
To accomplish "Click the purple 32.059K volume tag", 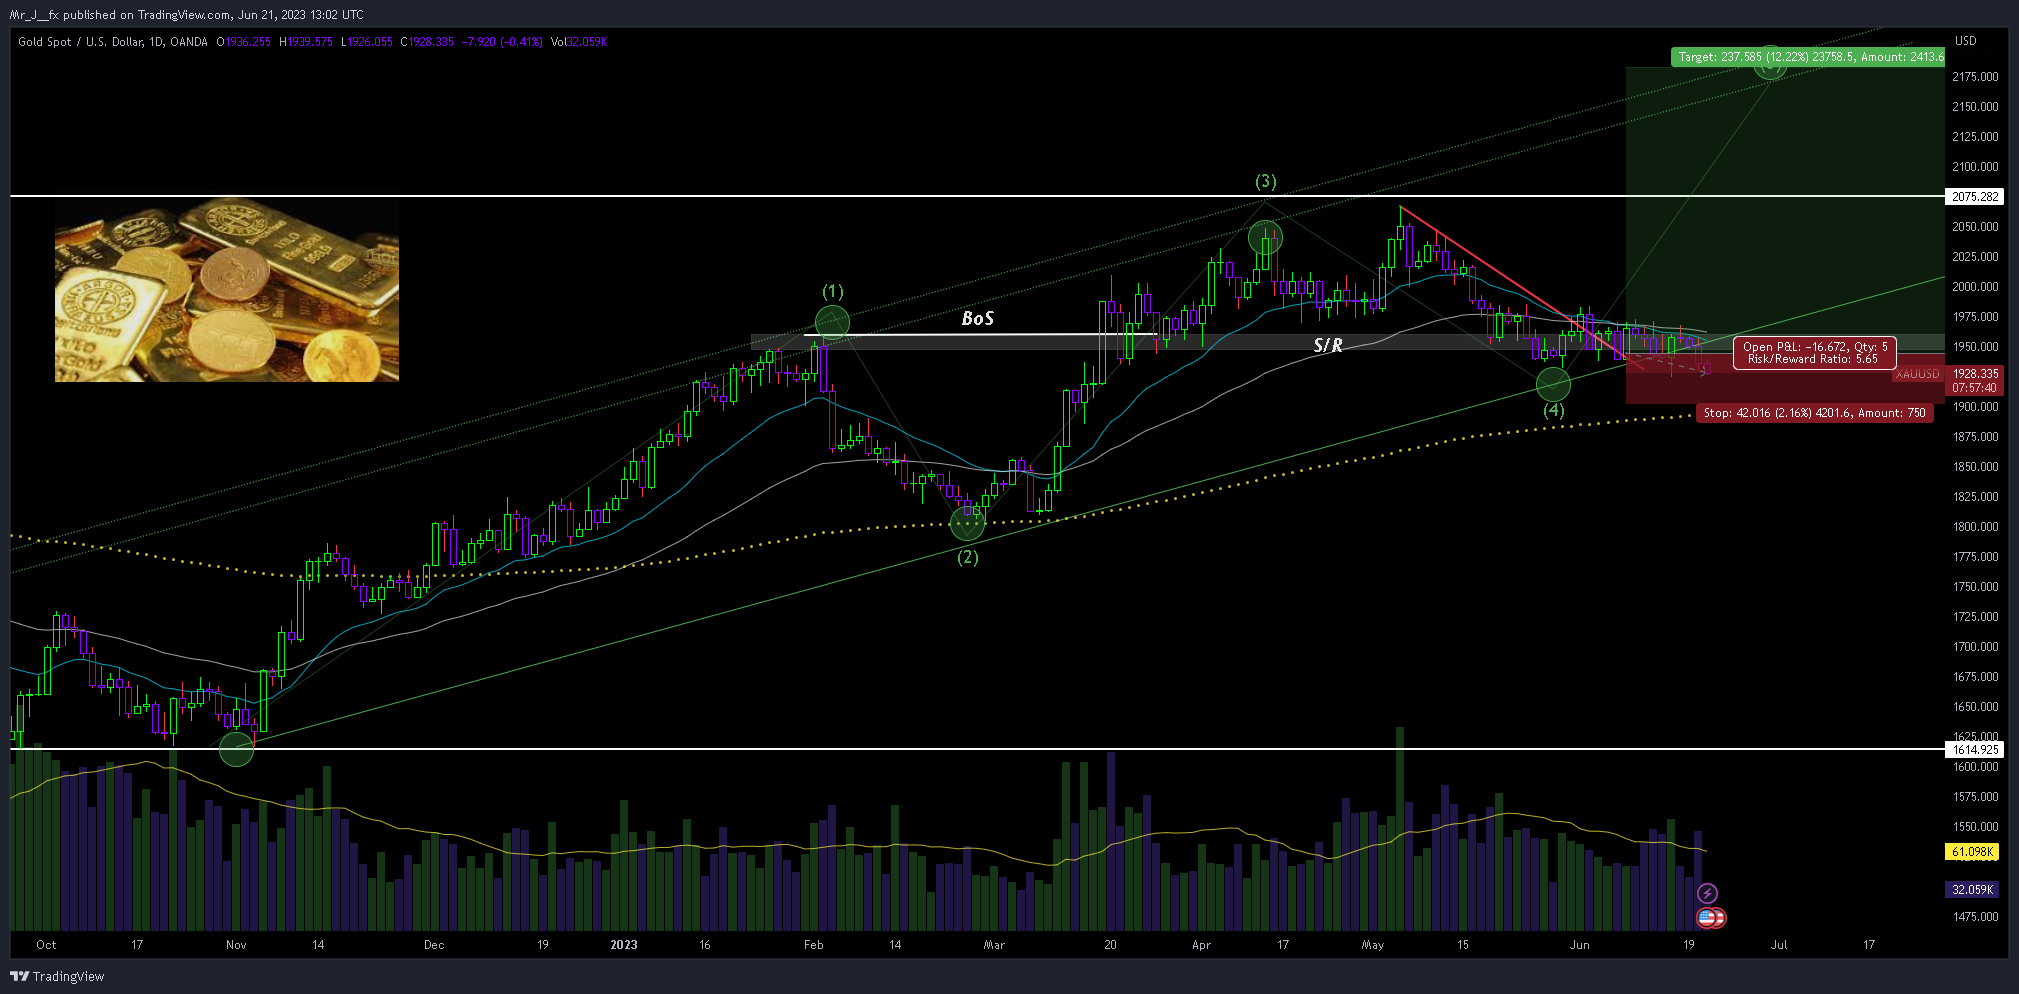I will [x=1972, y=889].
